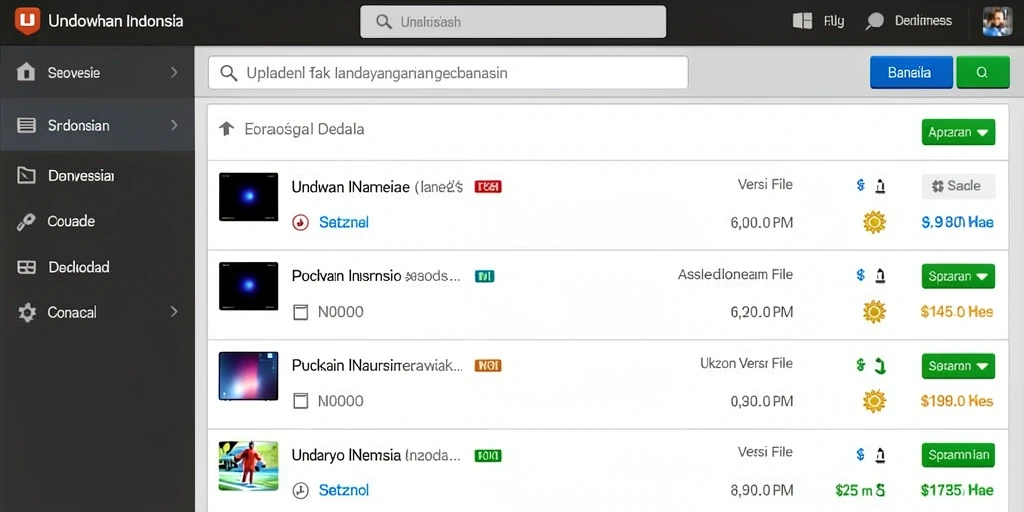Select Couade in the sidebar

coord(97,222)
